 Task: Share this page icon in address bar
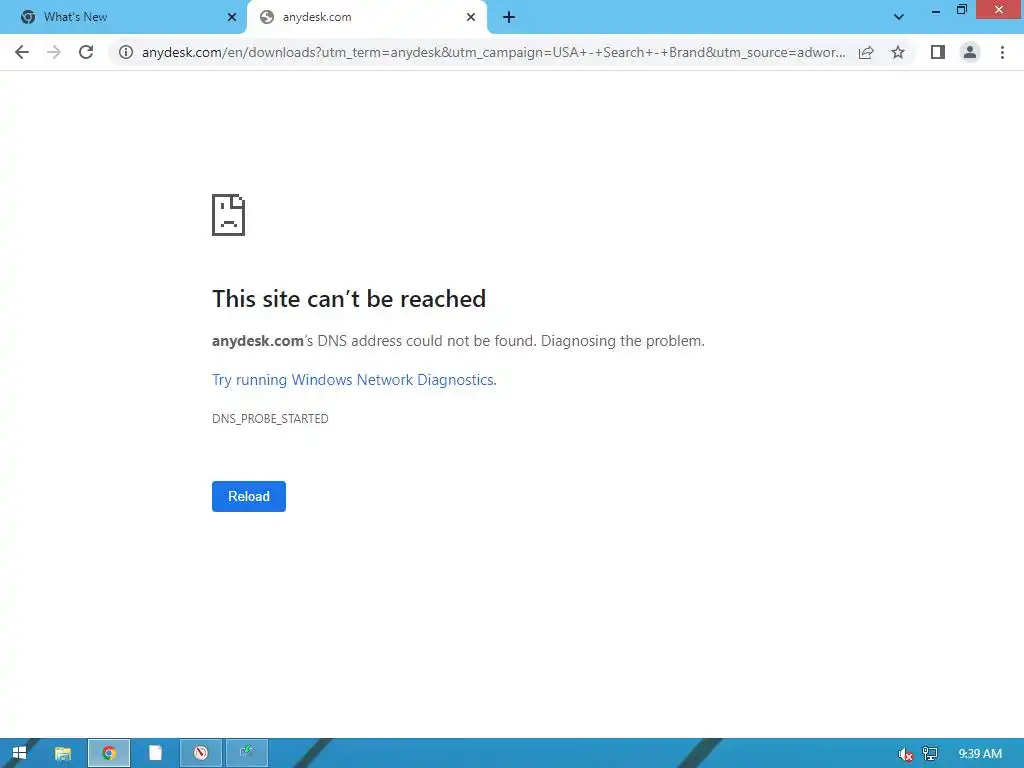tap(866, 52)
